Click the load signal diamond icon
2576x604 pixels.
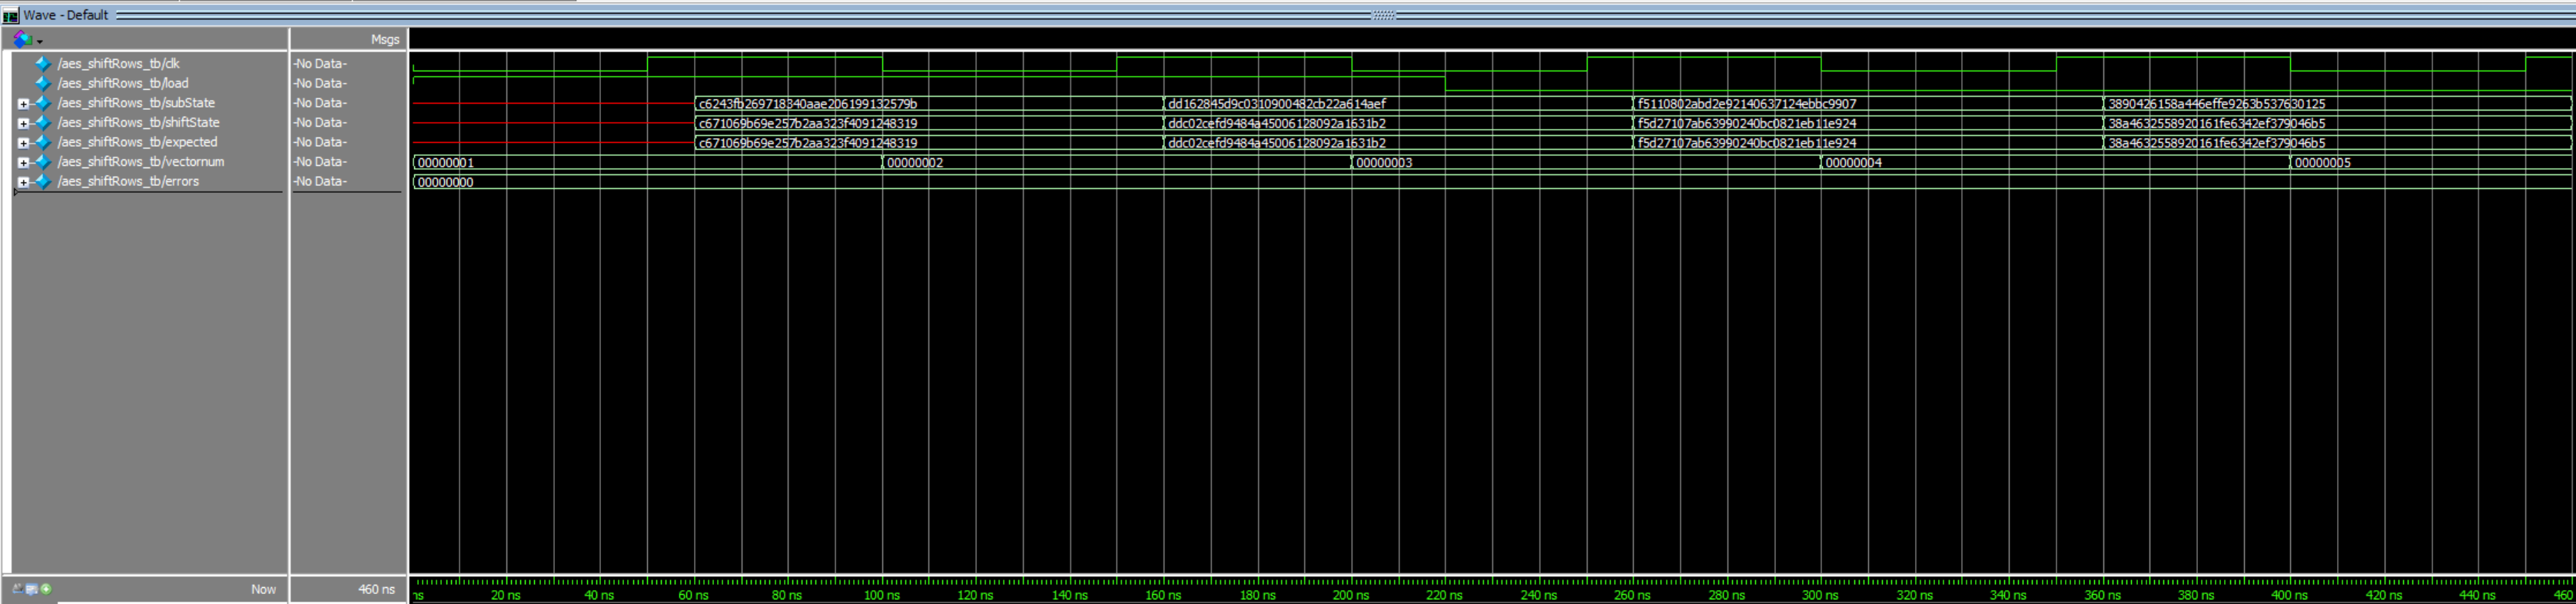[x=42, y=84]
